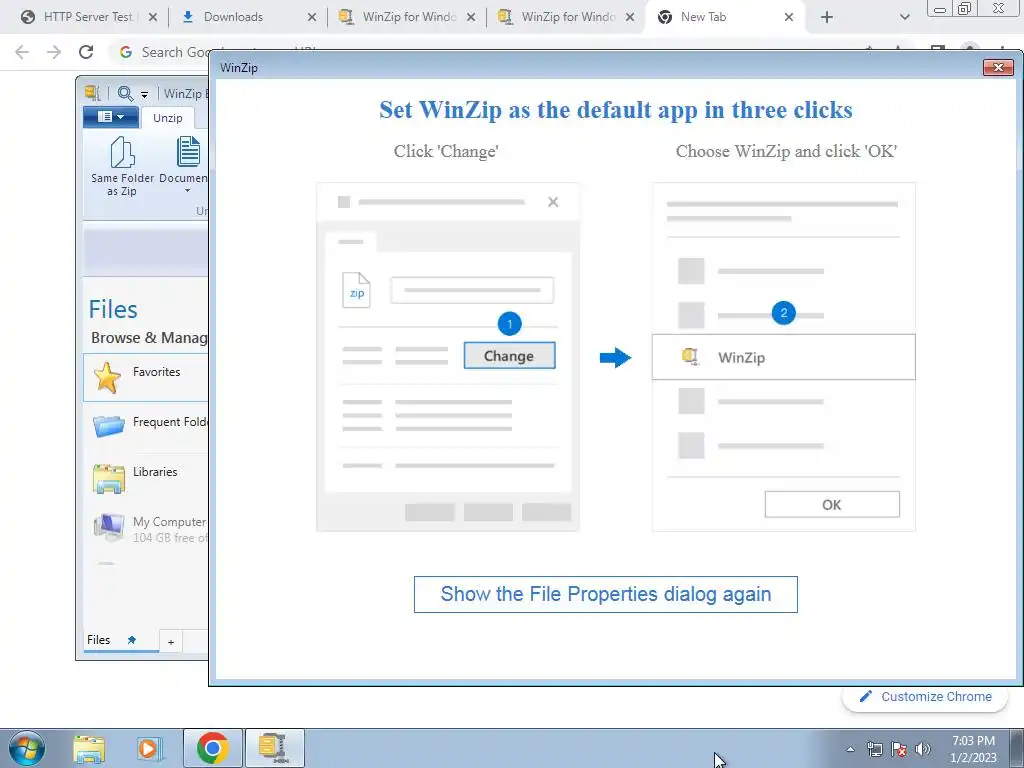Show hidden tray icons arrow
The height and width of the screenshot is (768, 1024).
point(850,749)
